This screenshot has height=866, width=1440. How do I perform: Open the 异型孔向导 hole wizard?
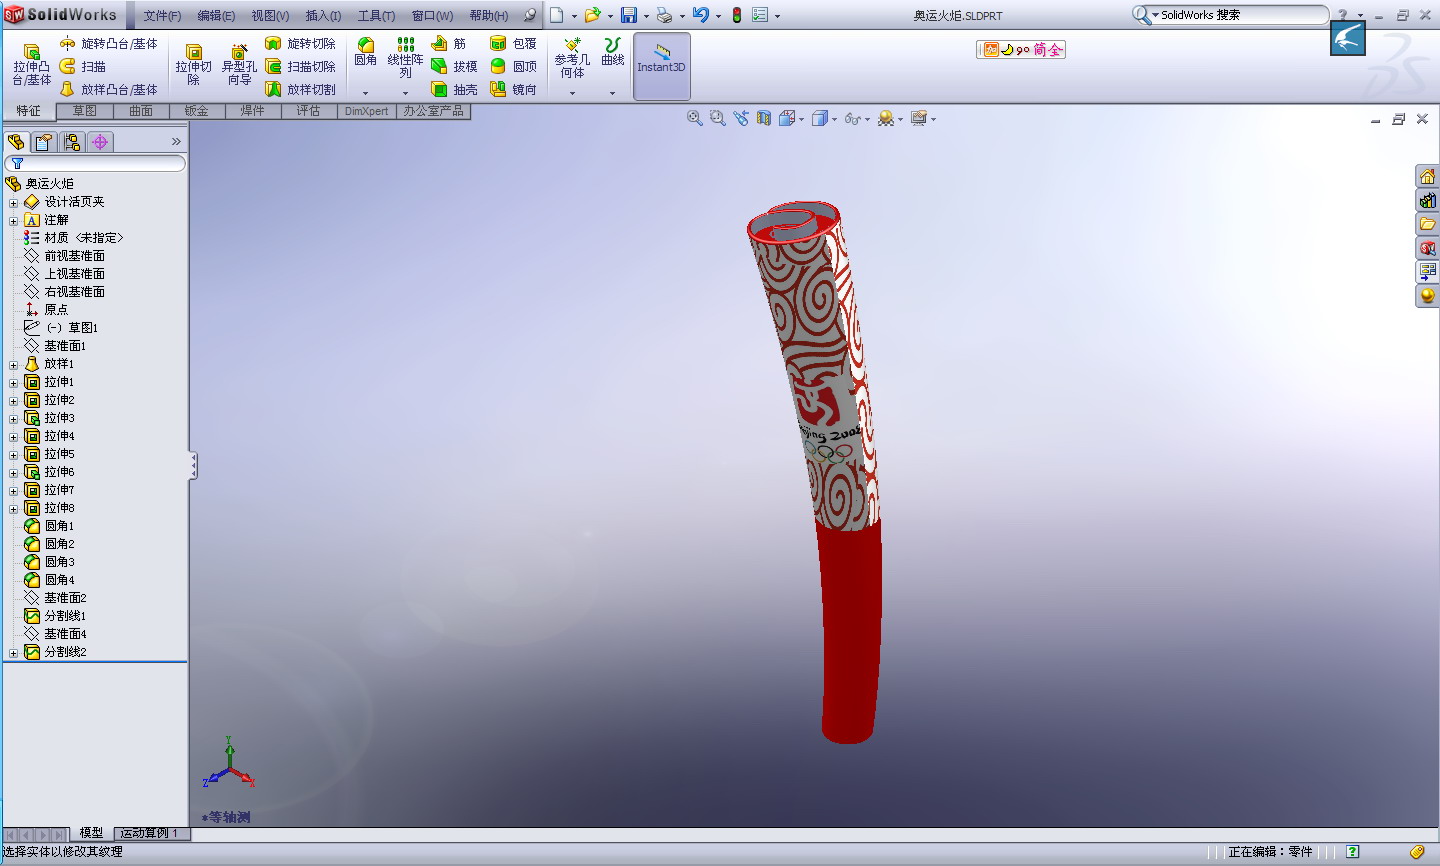point(239,65)
